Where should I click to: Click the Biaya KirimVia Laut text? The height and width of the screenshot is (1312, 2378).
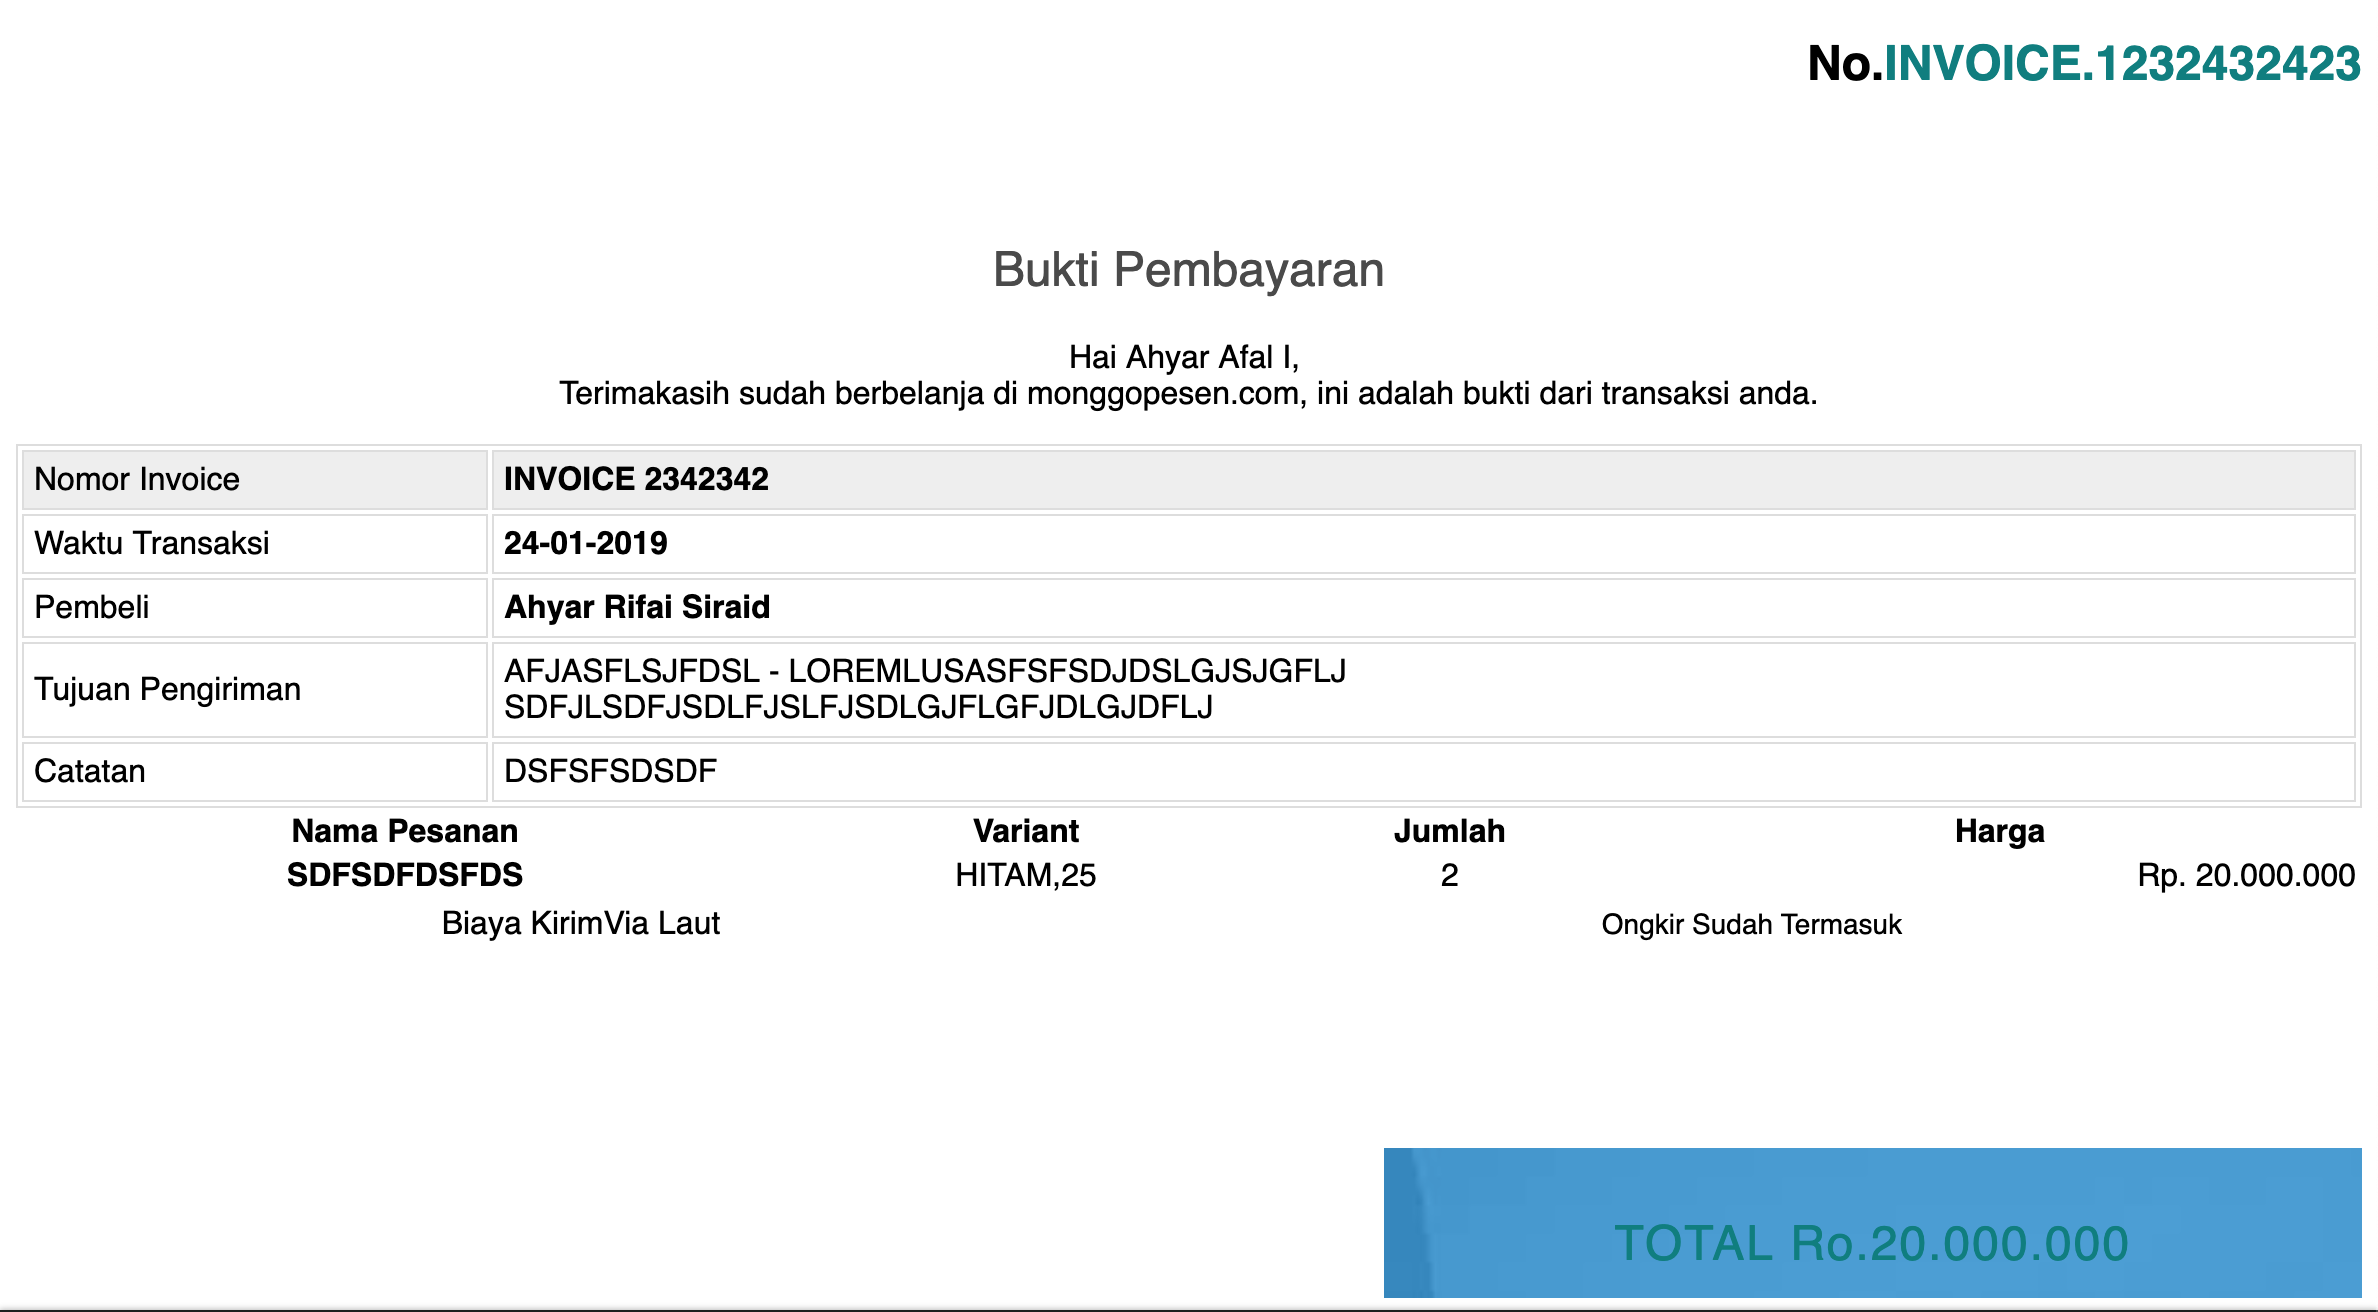coord(581,923)
